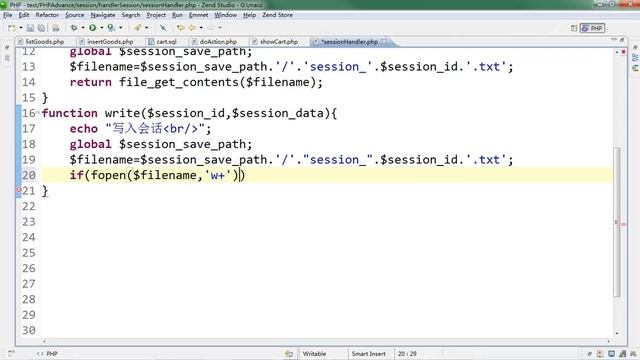Open the Profile dropdown arrow
Viewport: 640px width, 360px height.
point(120,28)
